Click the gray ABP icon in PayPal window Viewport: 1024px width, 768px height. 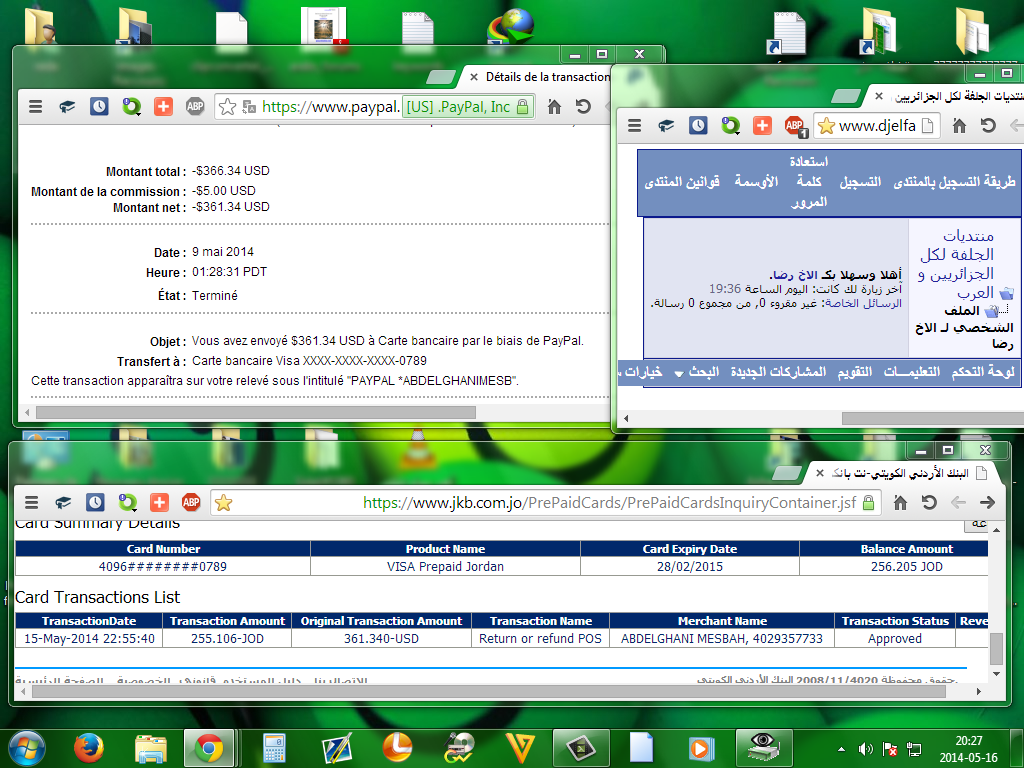pos(195,106)
